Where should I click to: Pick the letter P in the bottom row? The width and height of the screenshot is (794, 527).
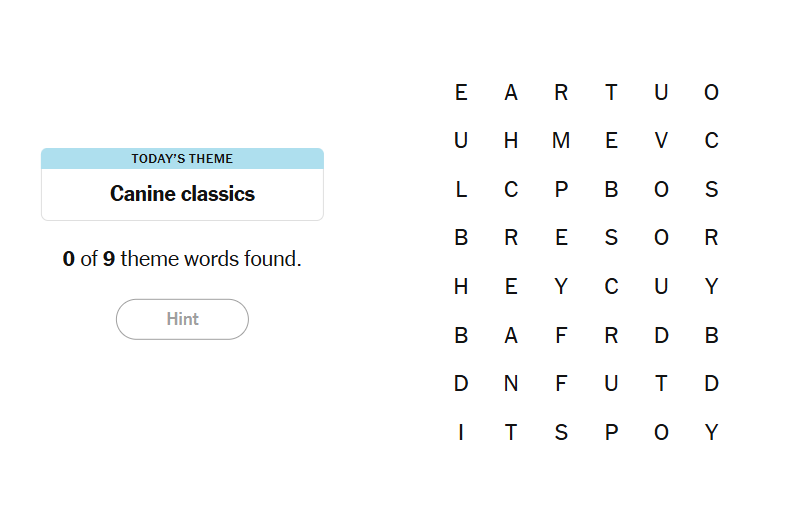(611, 433)
